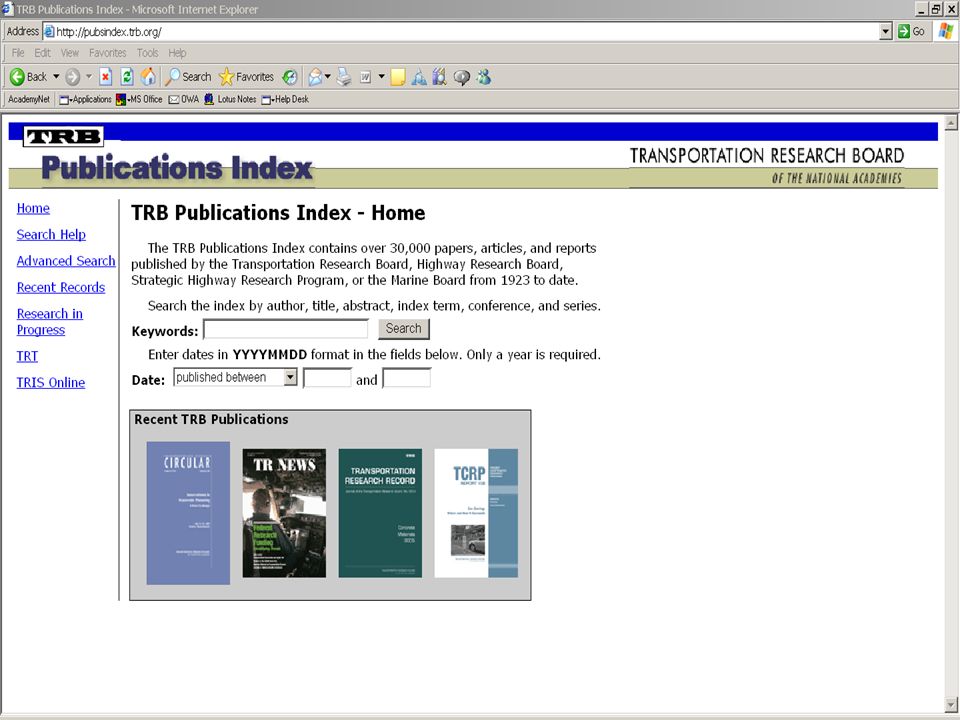Open the Applications links folder

pyautogui.click(x=85, y=99)
